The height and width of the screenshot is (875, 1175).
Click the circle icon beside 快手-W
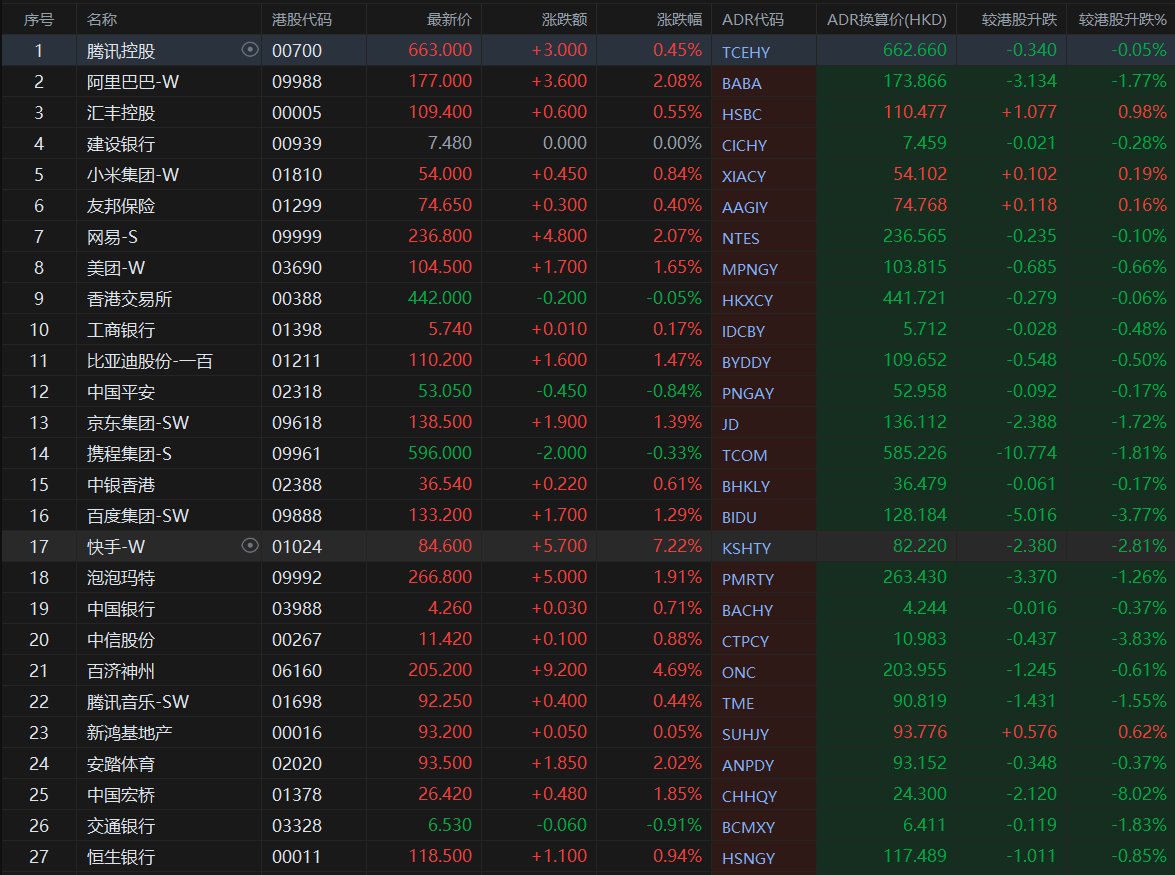(x=250, y=546)
